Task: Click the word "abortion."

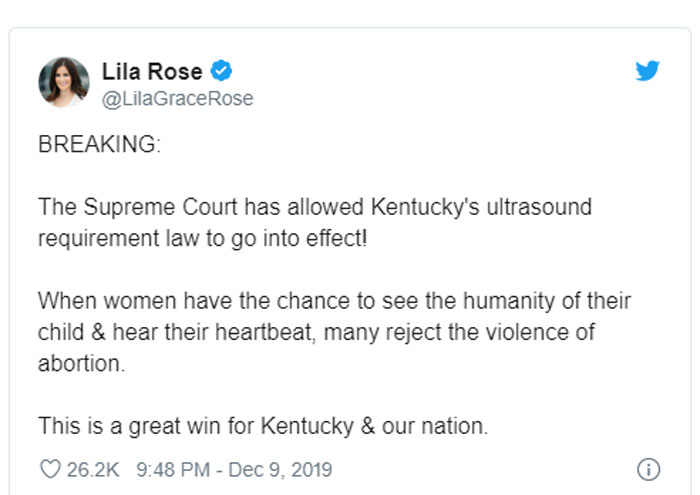Action: [x=82, y=363]
